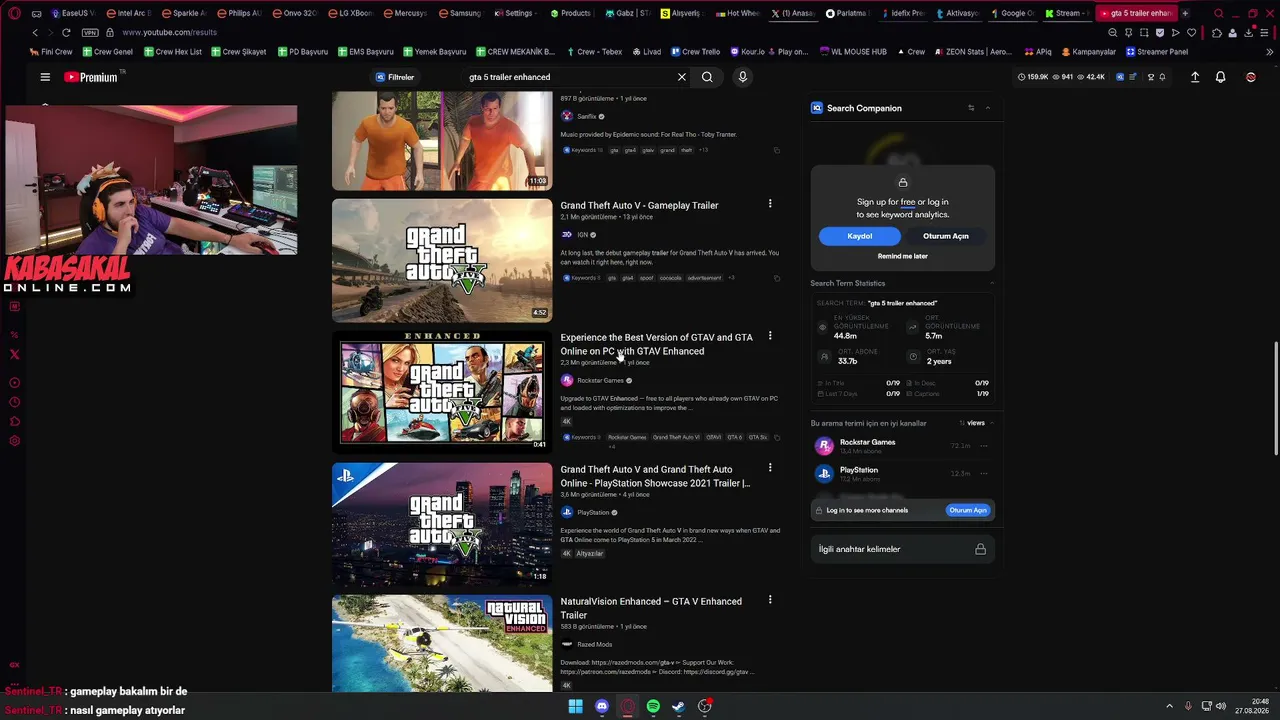Open the Filtreler filter button
Viewport: 1280px width, 720px height.
395,77
